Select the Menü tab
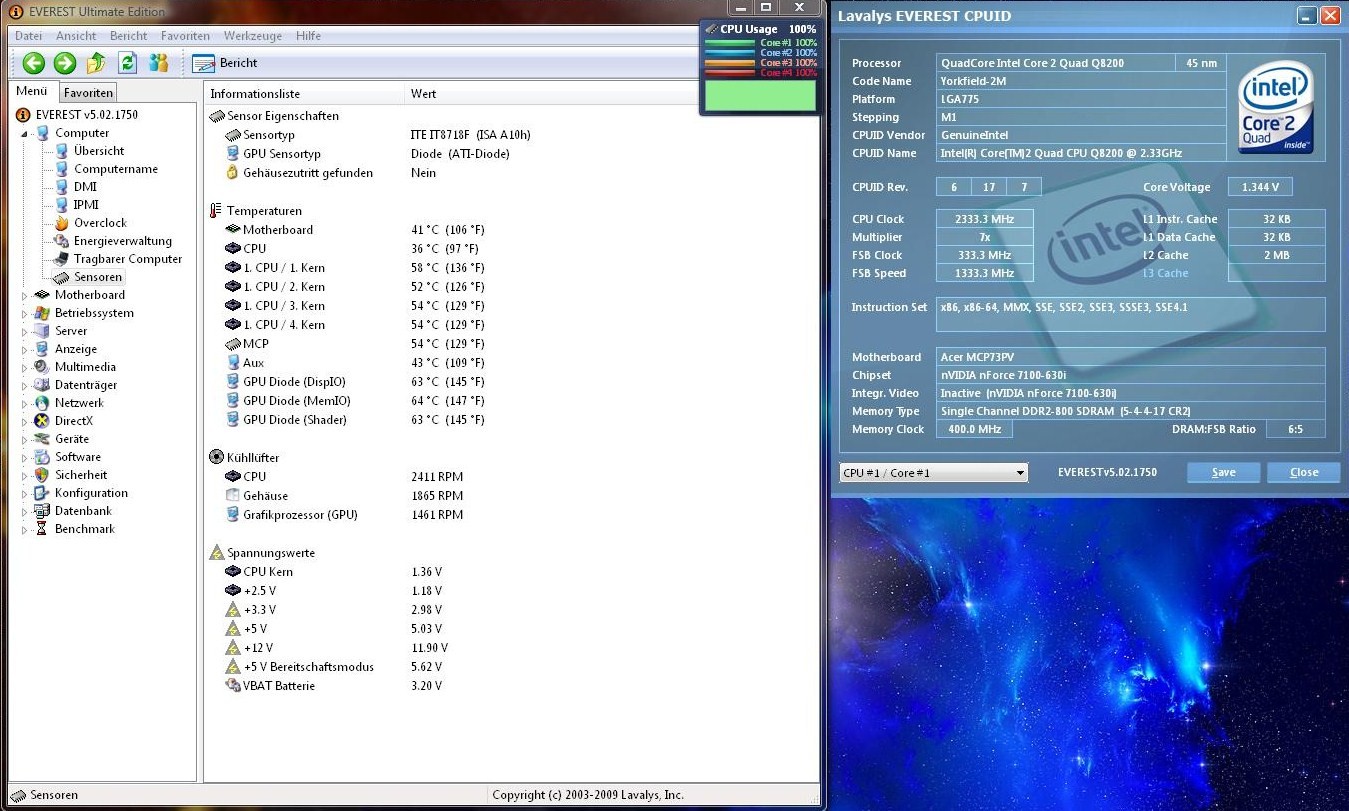Screen dimensions: 1349x811 point(32,91)
